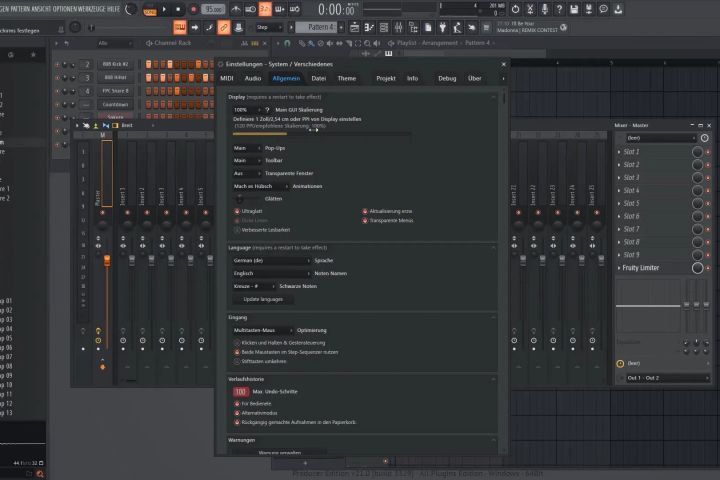
Task: Toggle overdub blend recording icon
Action: click(280, 9)
